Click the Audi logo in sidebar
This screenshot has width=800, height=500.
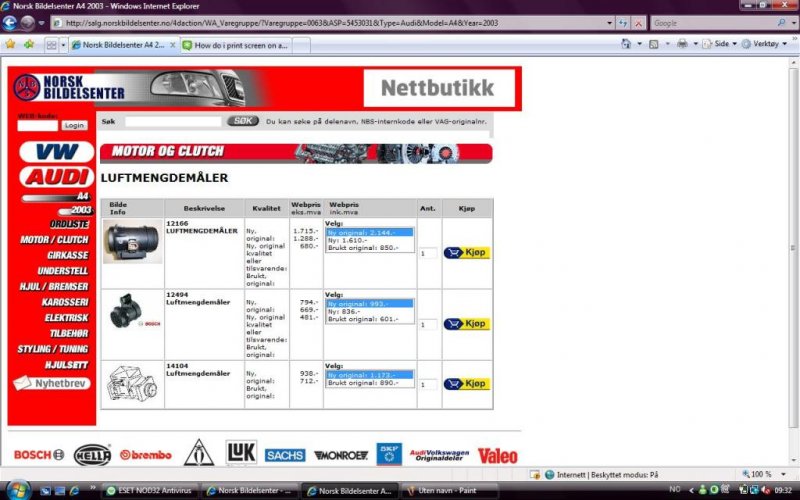click(x=59, y=177)
